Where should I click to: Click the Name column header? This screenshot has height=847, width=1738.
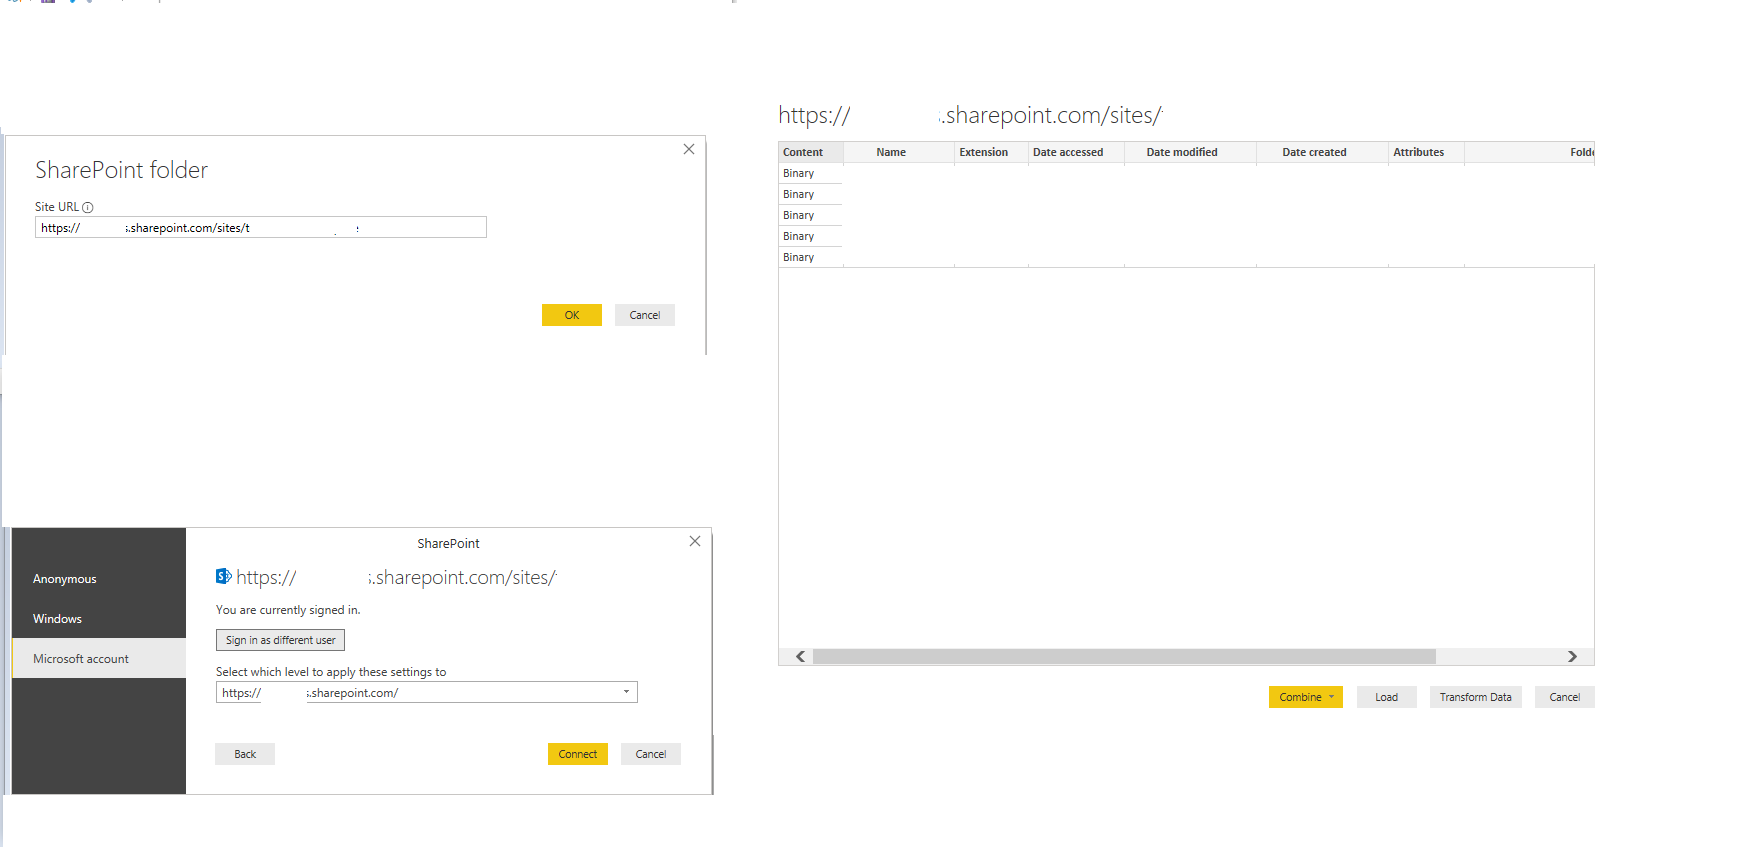[899, 153]
